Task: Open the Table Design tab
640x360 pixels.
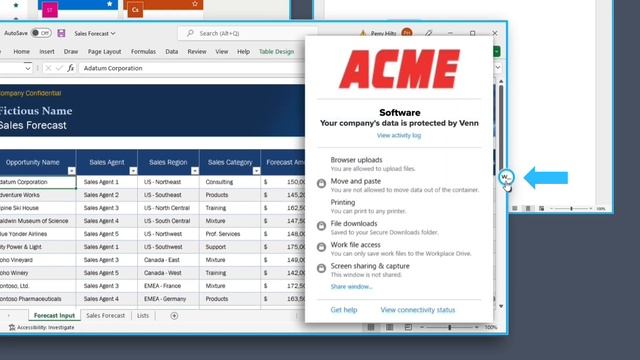Action: pos(276,51)
